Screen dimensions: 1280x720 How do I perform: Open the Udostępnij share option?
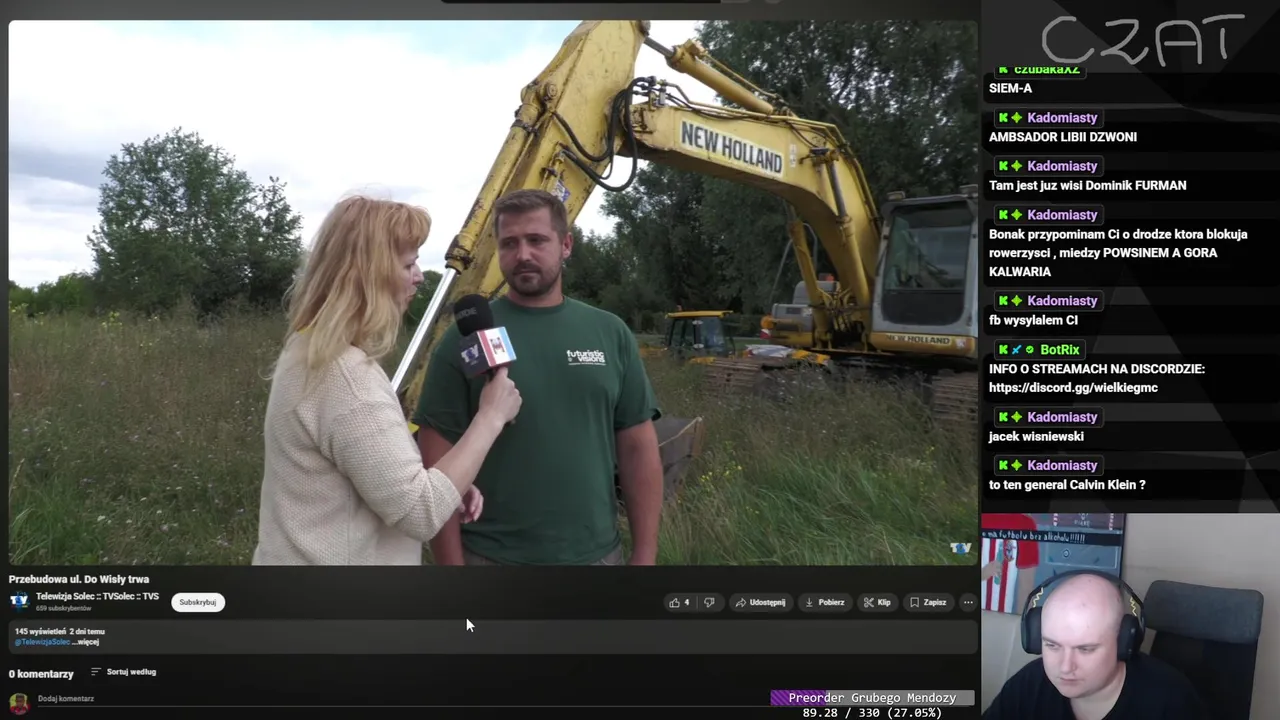point(760,602)
